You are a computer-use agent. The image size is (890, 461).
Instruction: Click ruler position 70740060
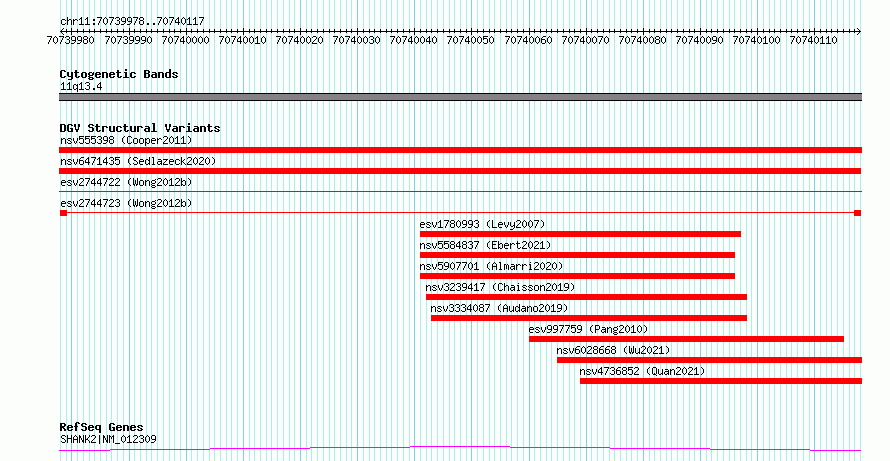[x=528, y=40]
